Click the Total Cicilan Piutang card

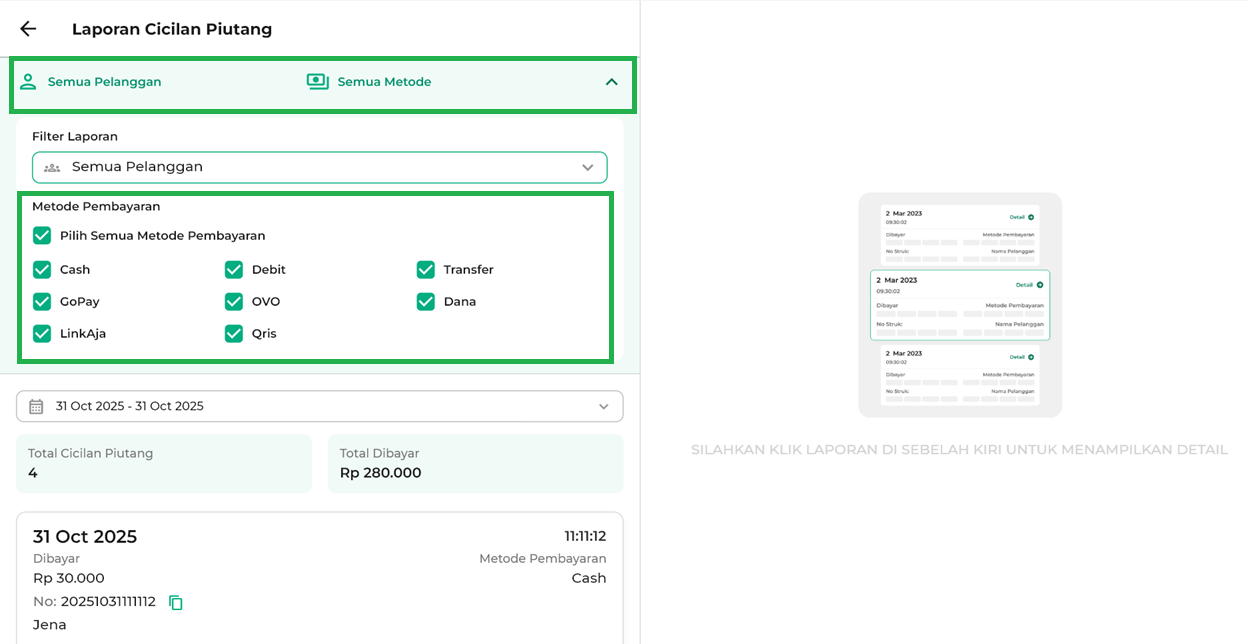click(164, 463)
